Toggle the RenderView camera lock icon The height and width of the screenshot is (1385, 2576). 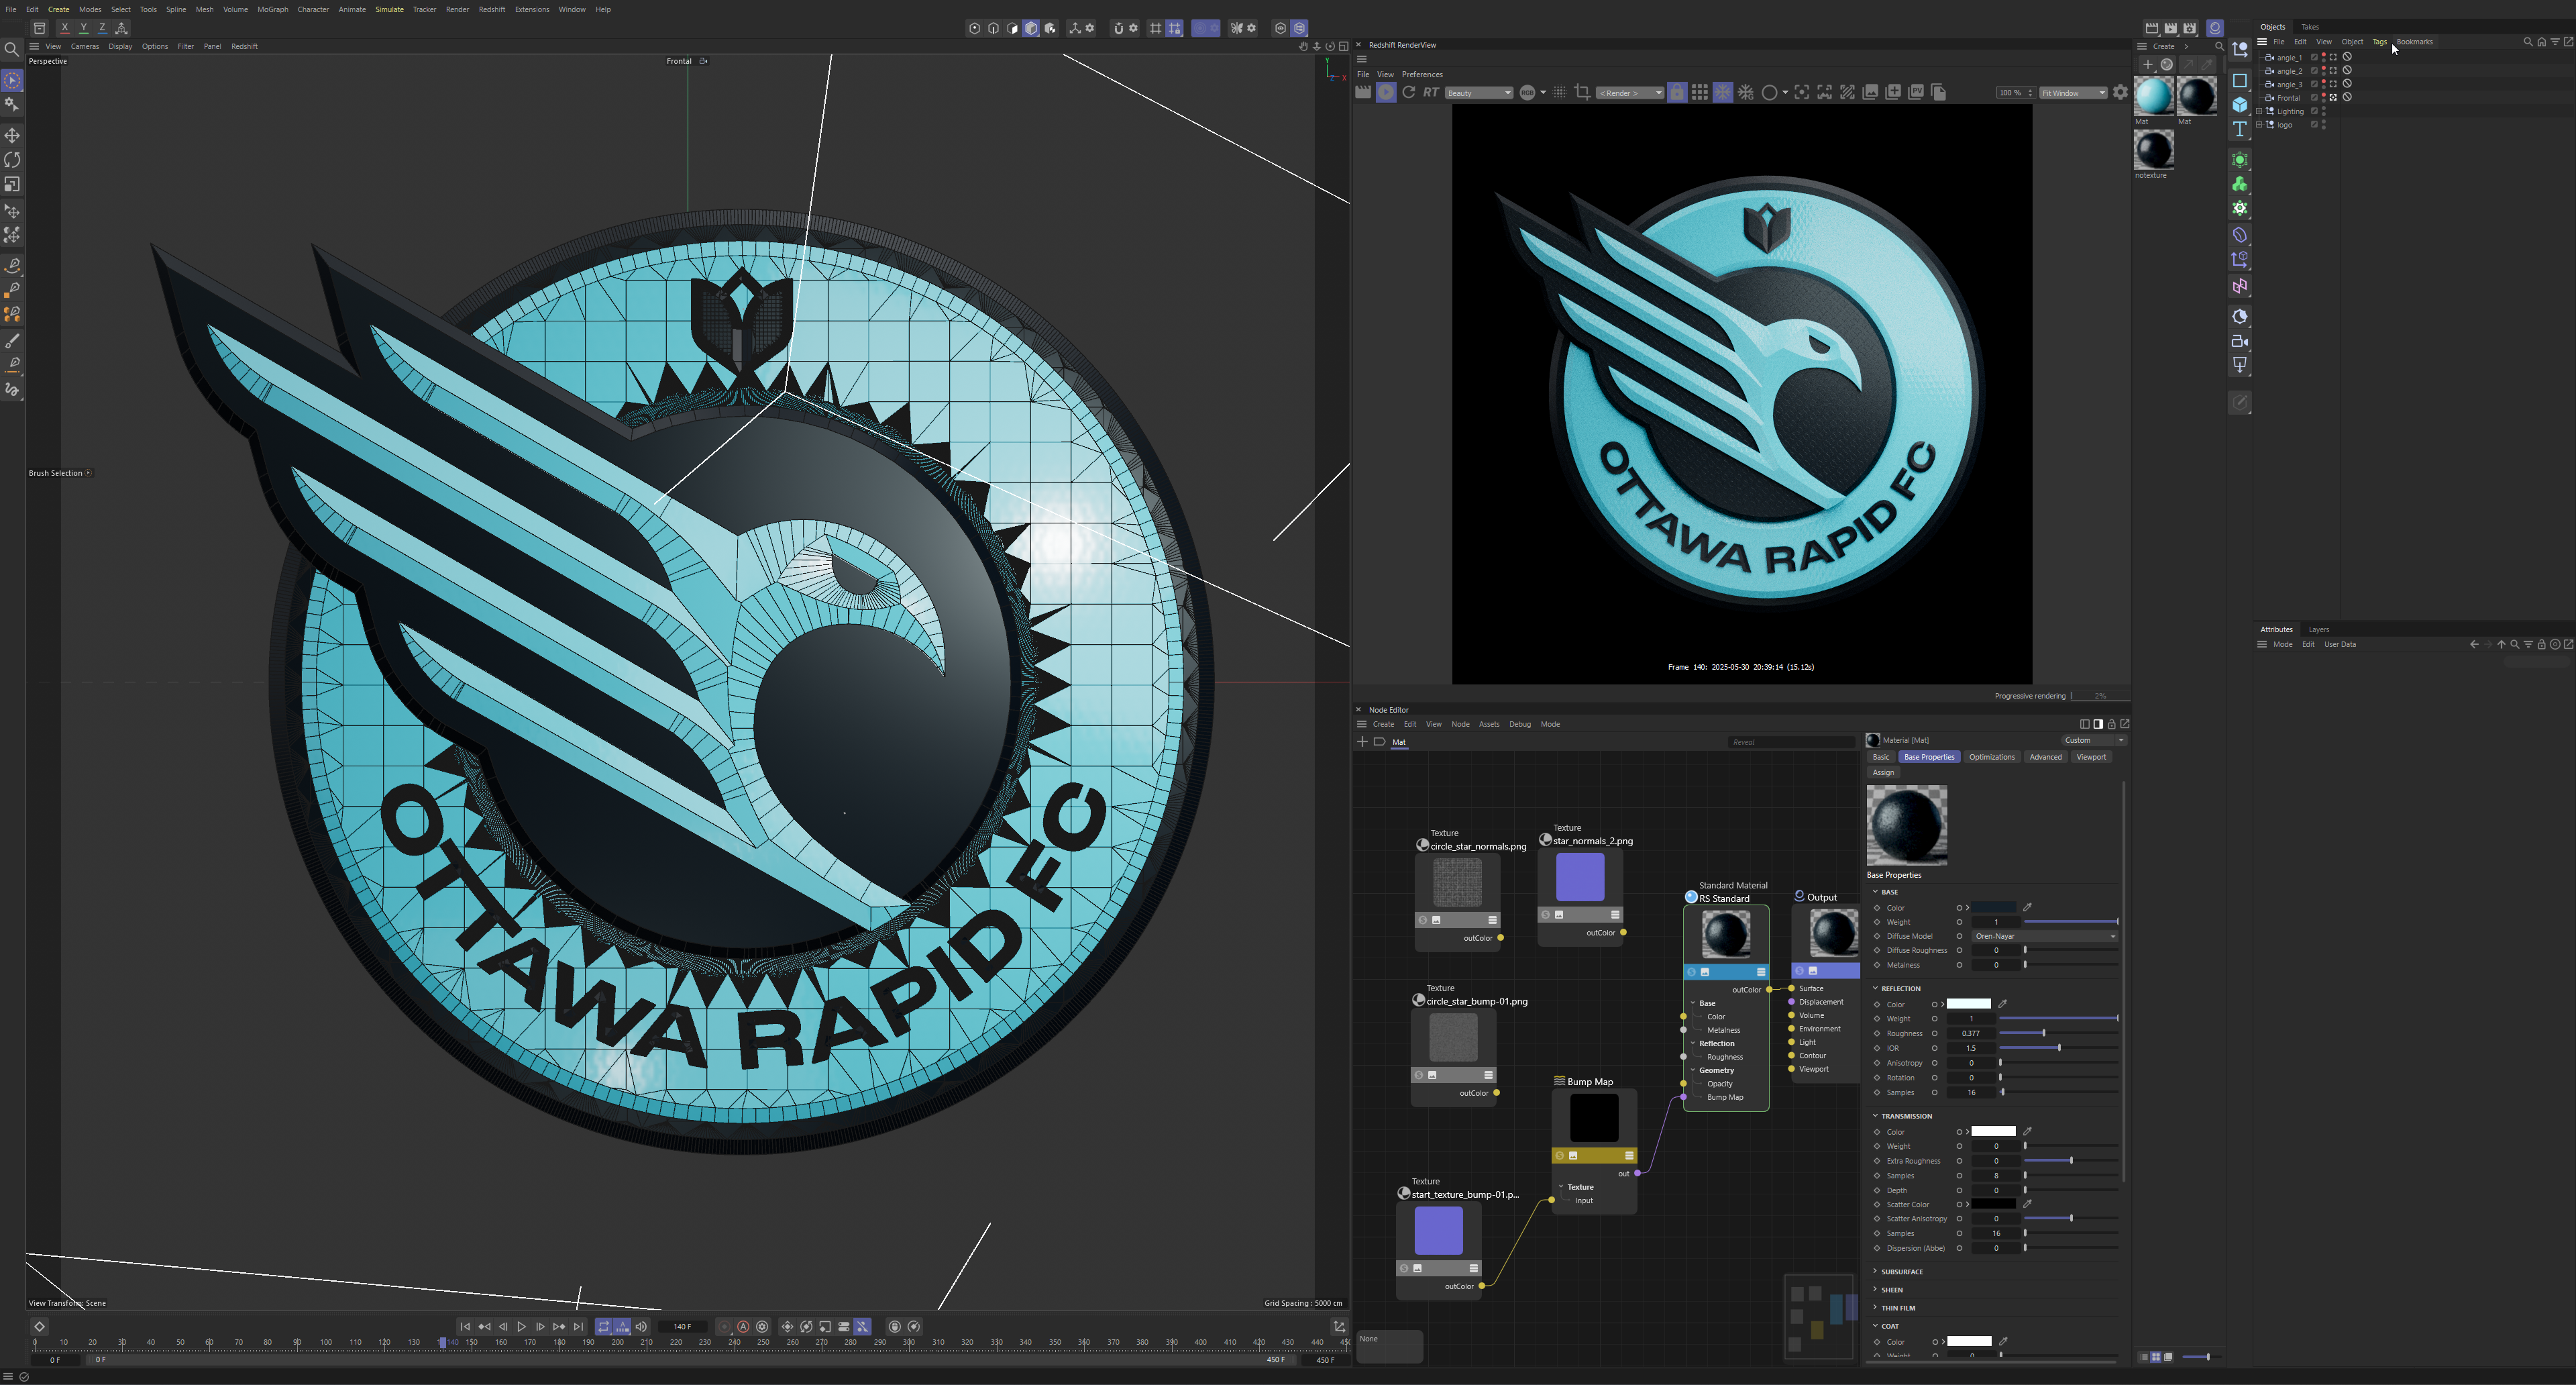[x=1677, y=93]
